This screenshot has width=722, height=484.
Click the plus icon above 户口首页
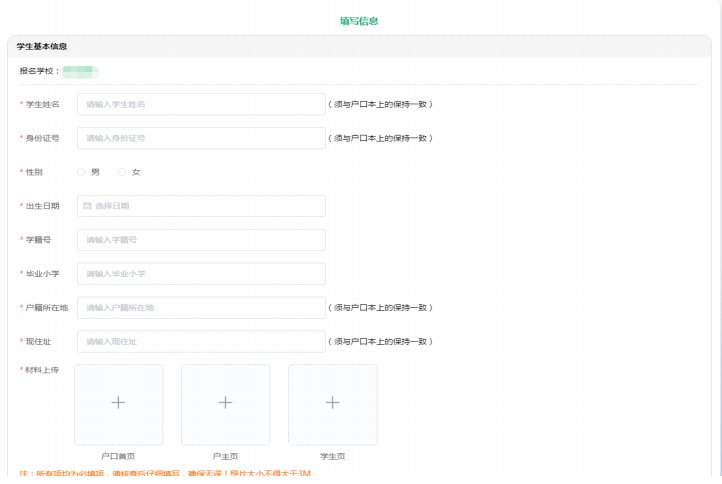118,402
